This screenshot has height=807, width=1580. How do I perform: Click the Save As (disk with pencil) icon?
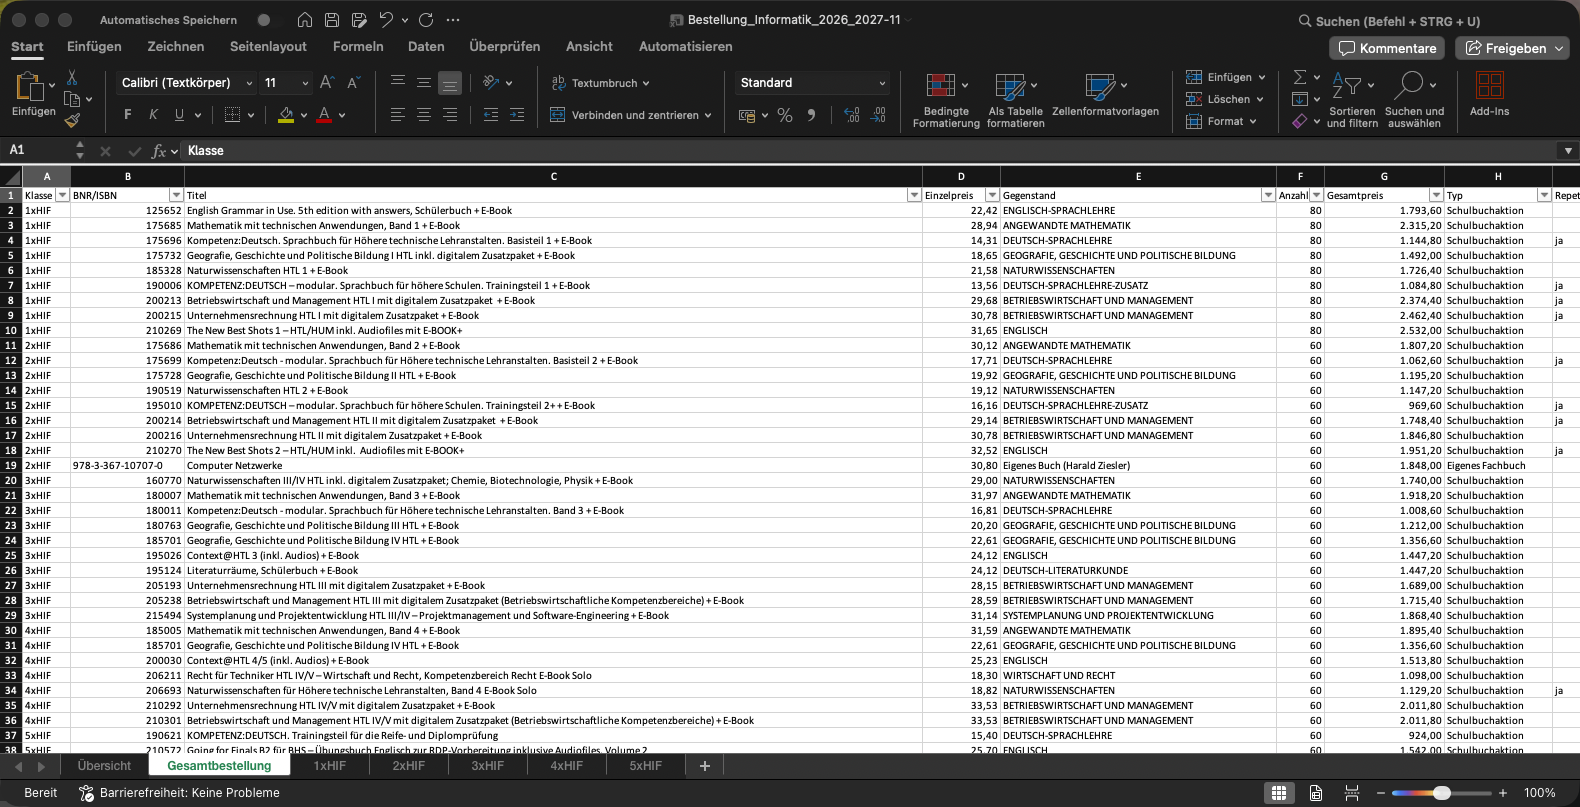tap(359, 20)
